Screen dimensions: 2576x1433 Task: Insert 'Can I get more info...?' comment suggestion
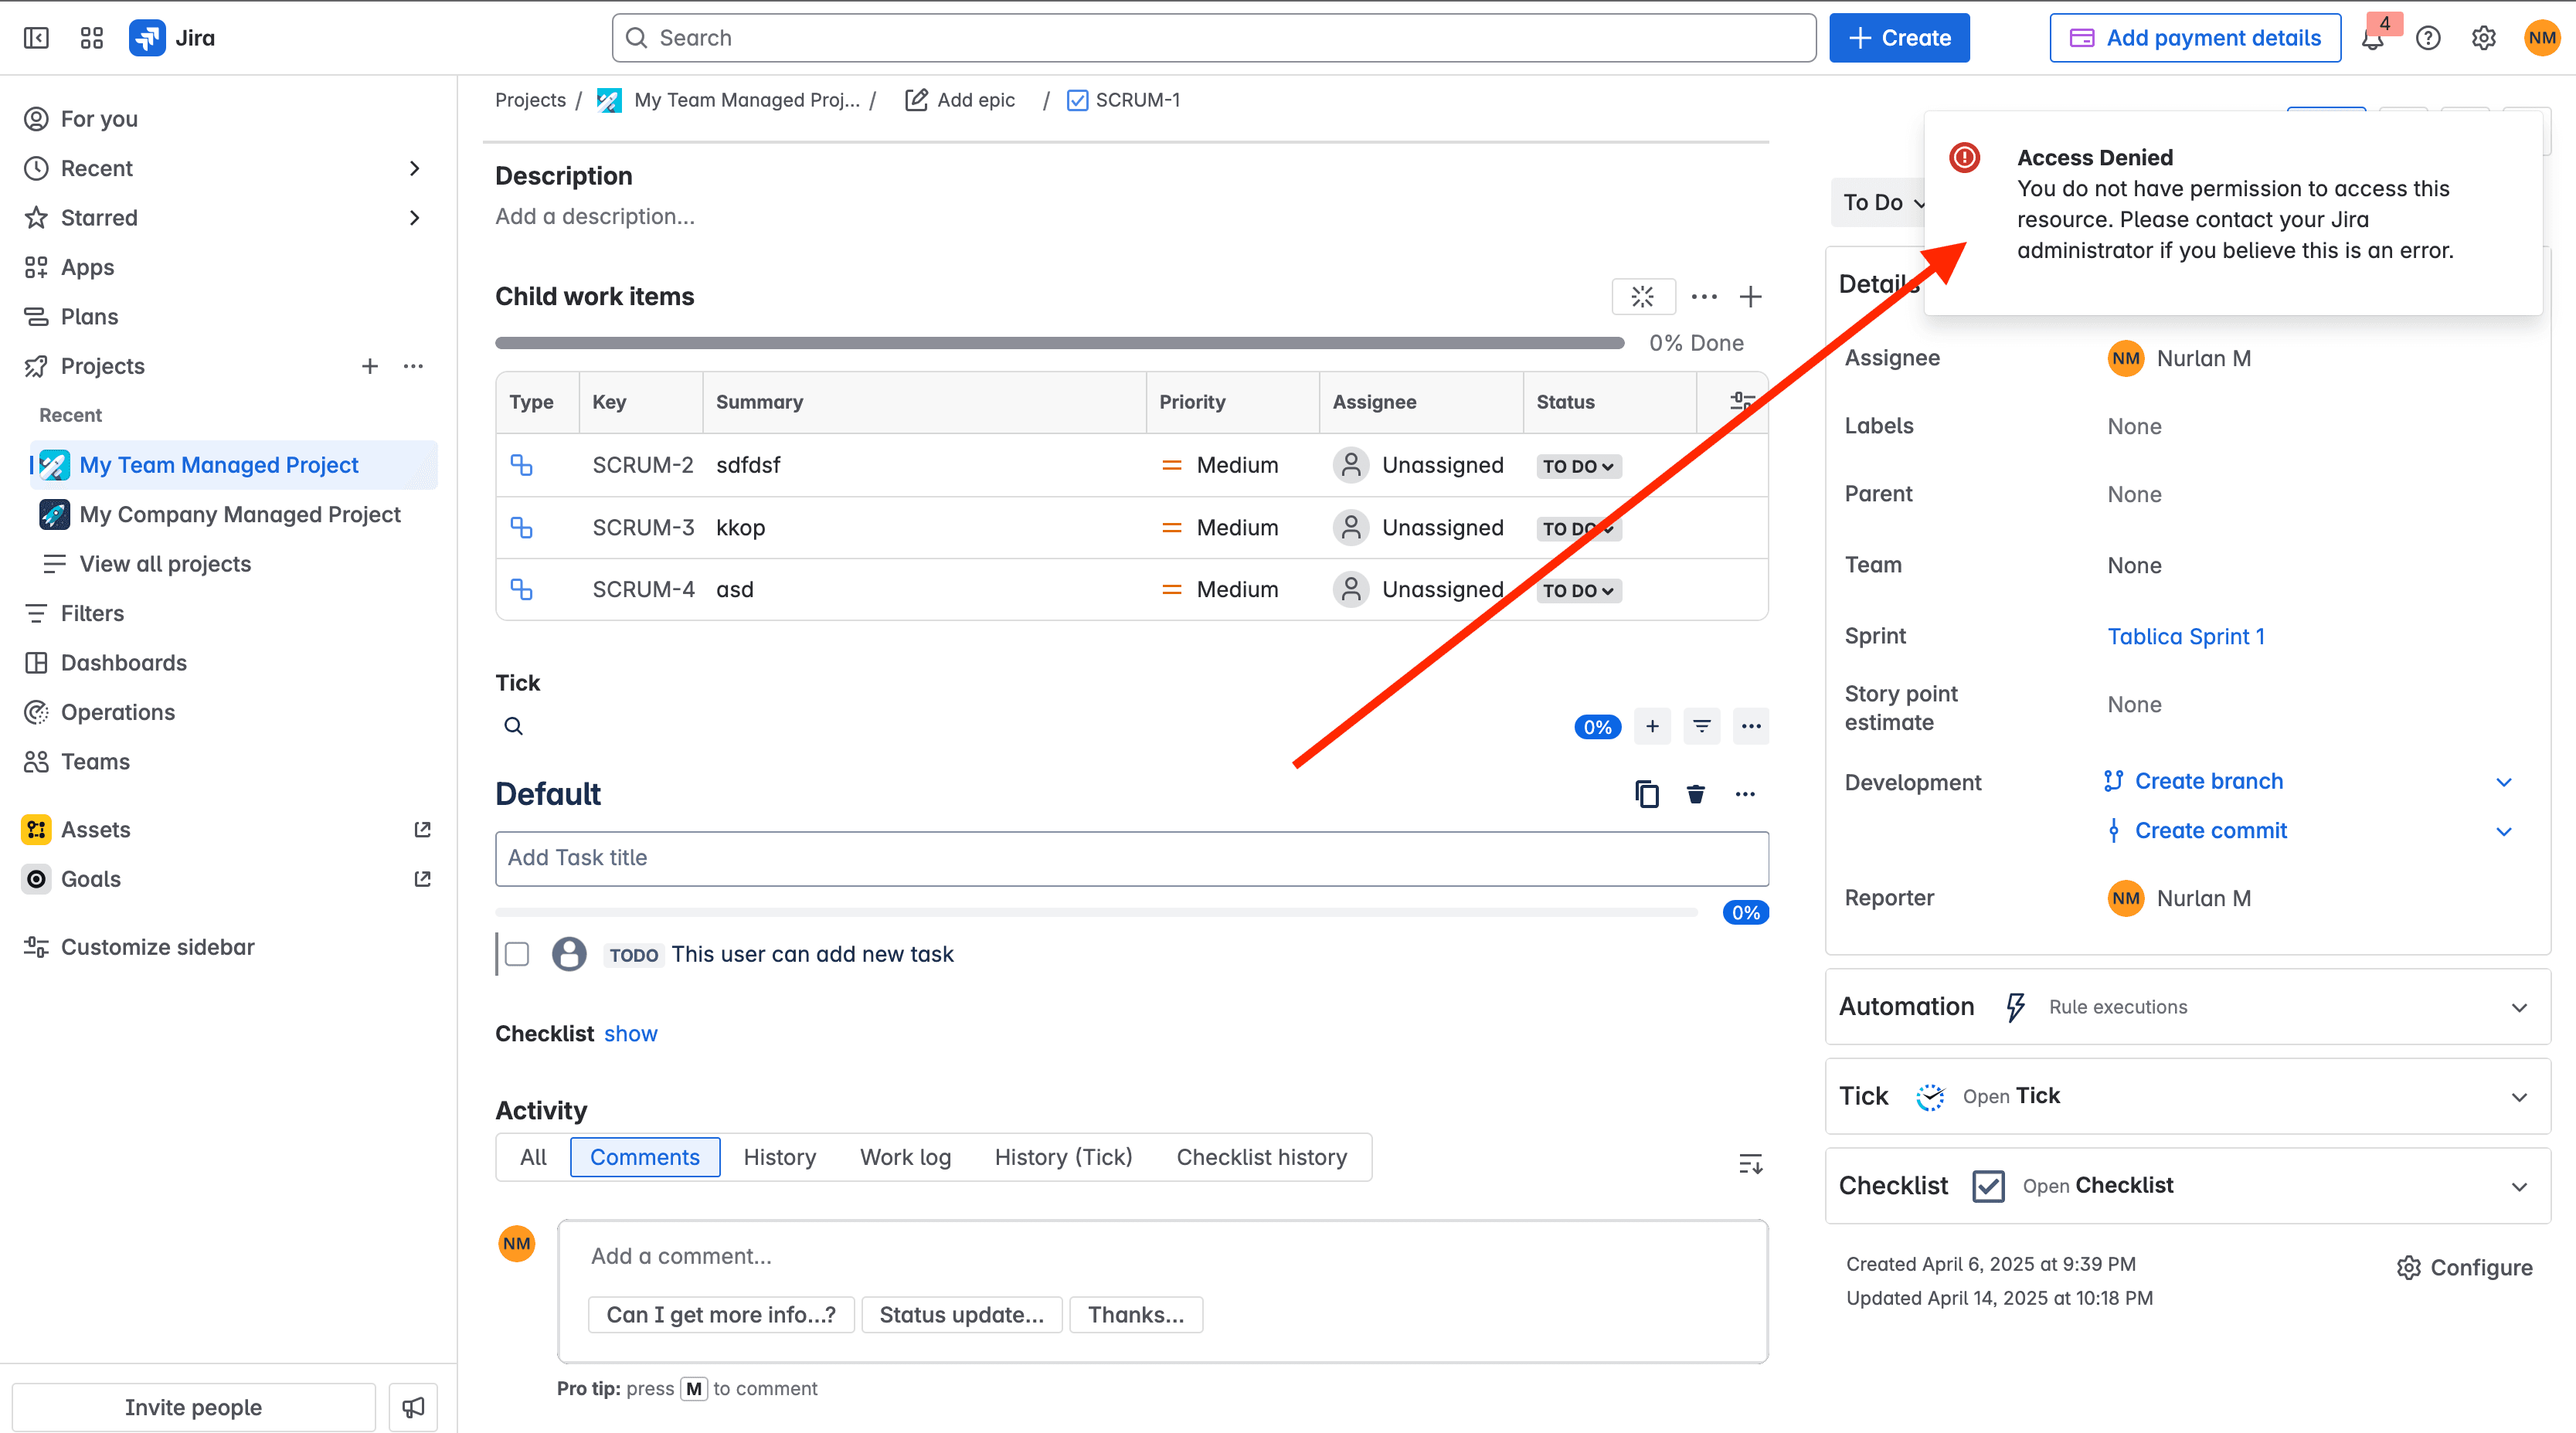721,1314
